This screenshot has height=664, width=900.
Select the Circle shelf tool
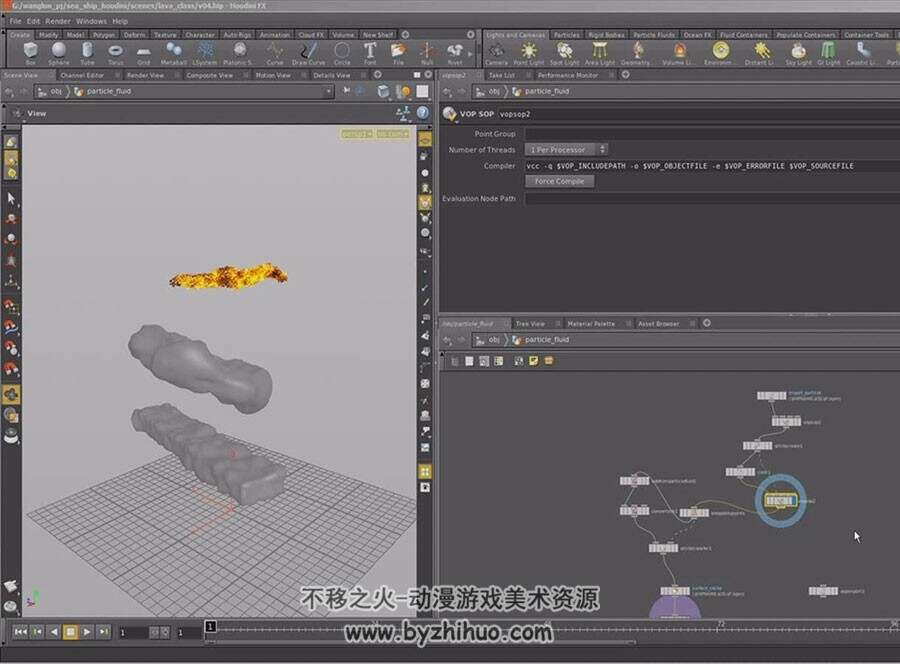pyautogui.click(x=342, y=53)
